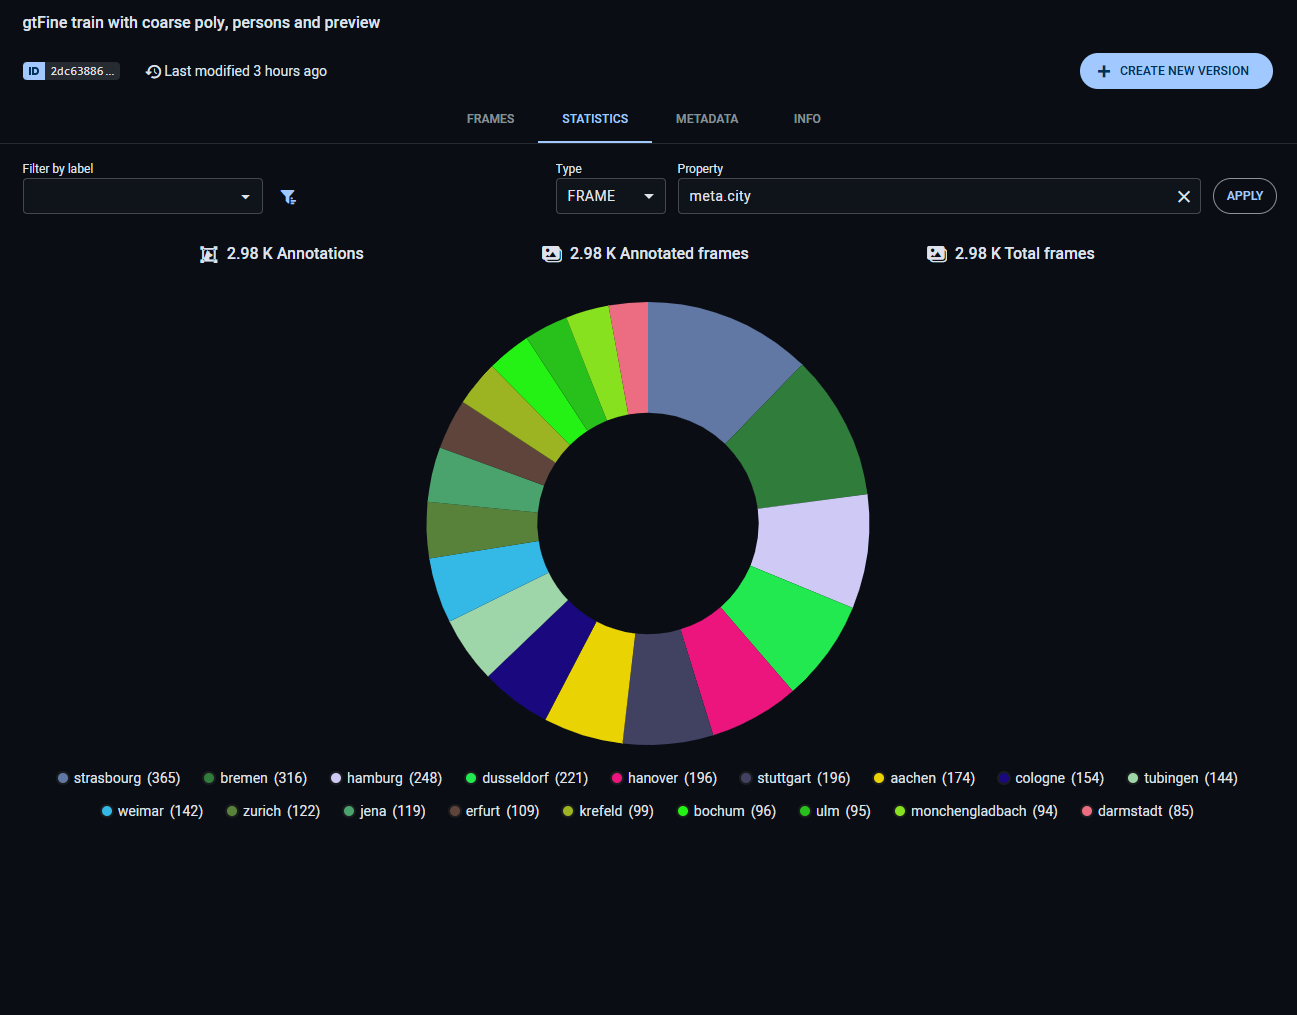Toggle the hanover legend entry off

[x=663, y=777]
